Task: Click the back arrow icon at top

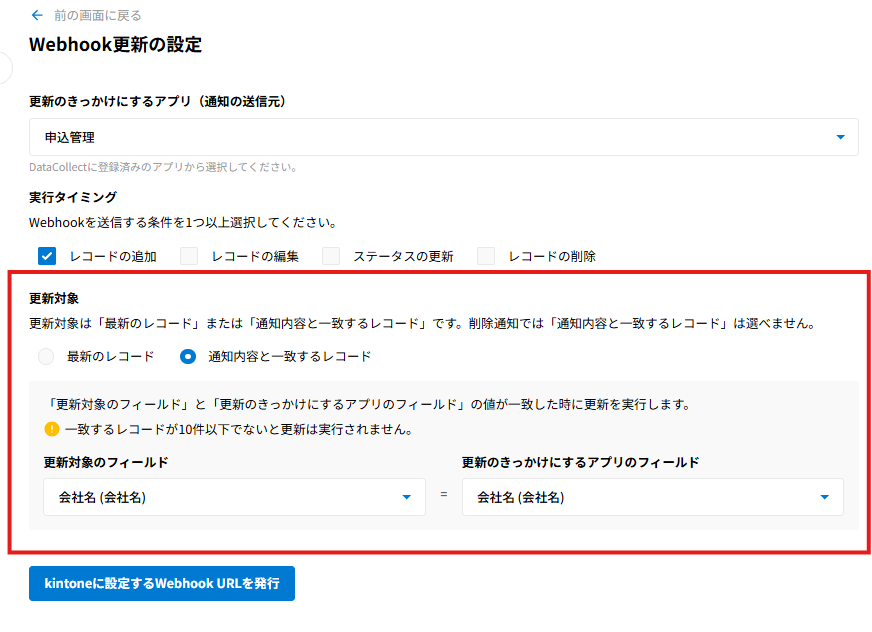Action: [37, 15]
